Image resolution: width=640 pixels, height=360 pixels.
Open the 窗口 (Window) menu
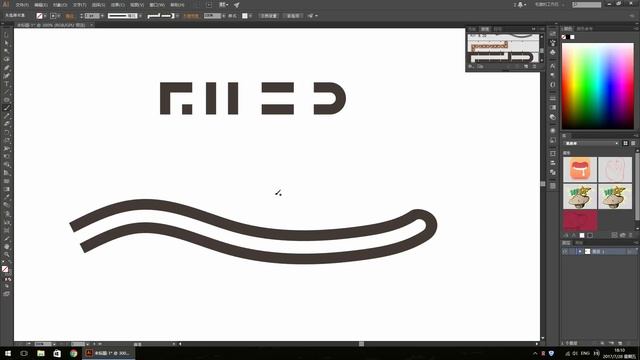click(x=157, y=5)
